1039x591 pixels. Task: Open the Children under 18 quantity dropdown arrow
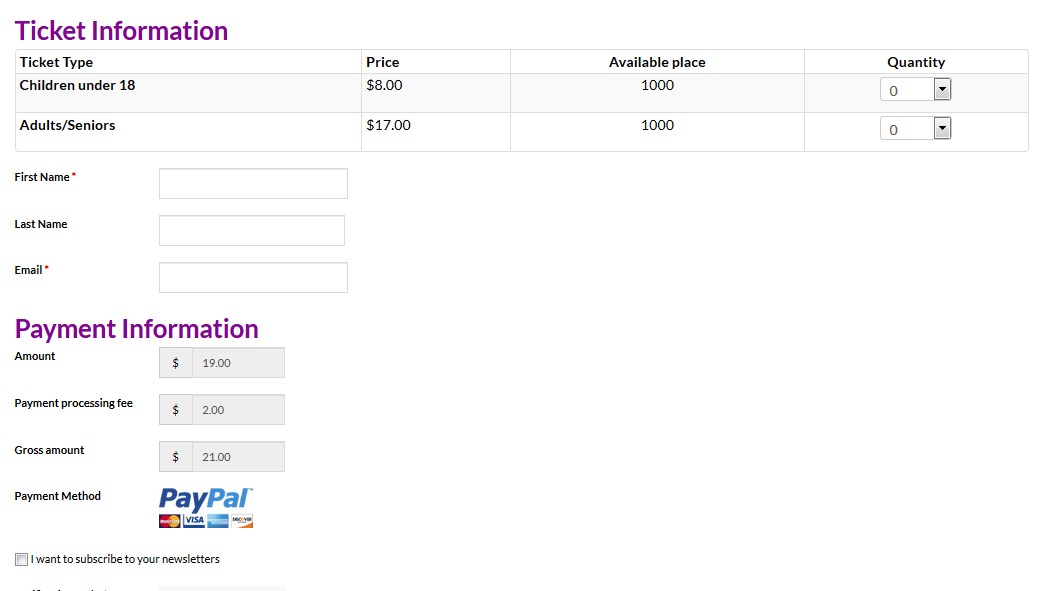pyautogui.click(x=942, y=89)
